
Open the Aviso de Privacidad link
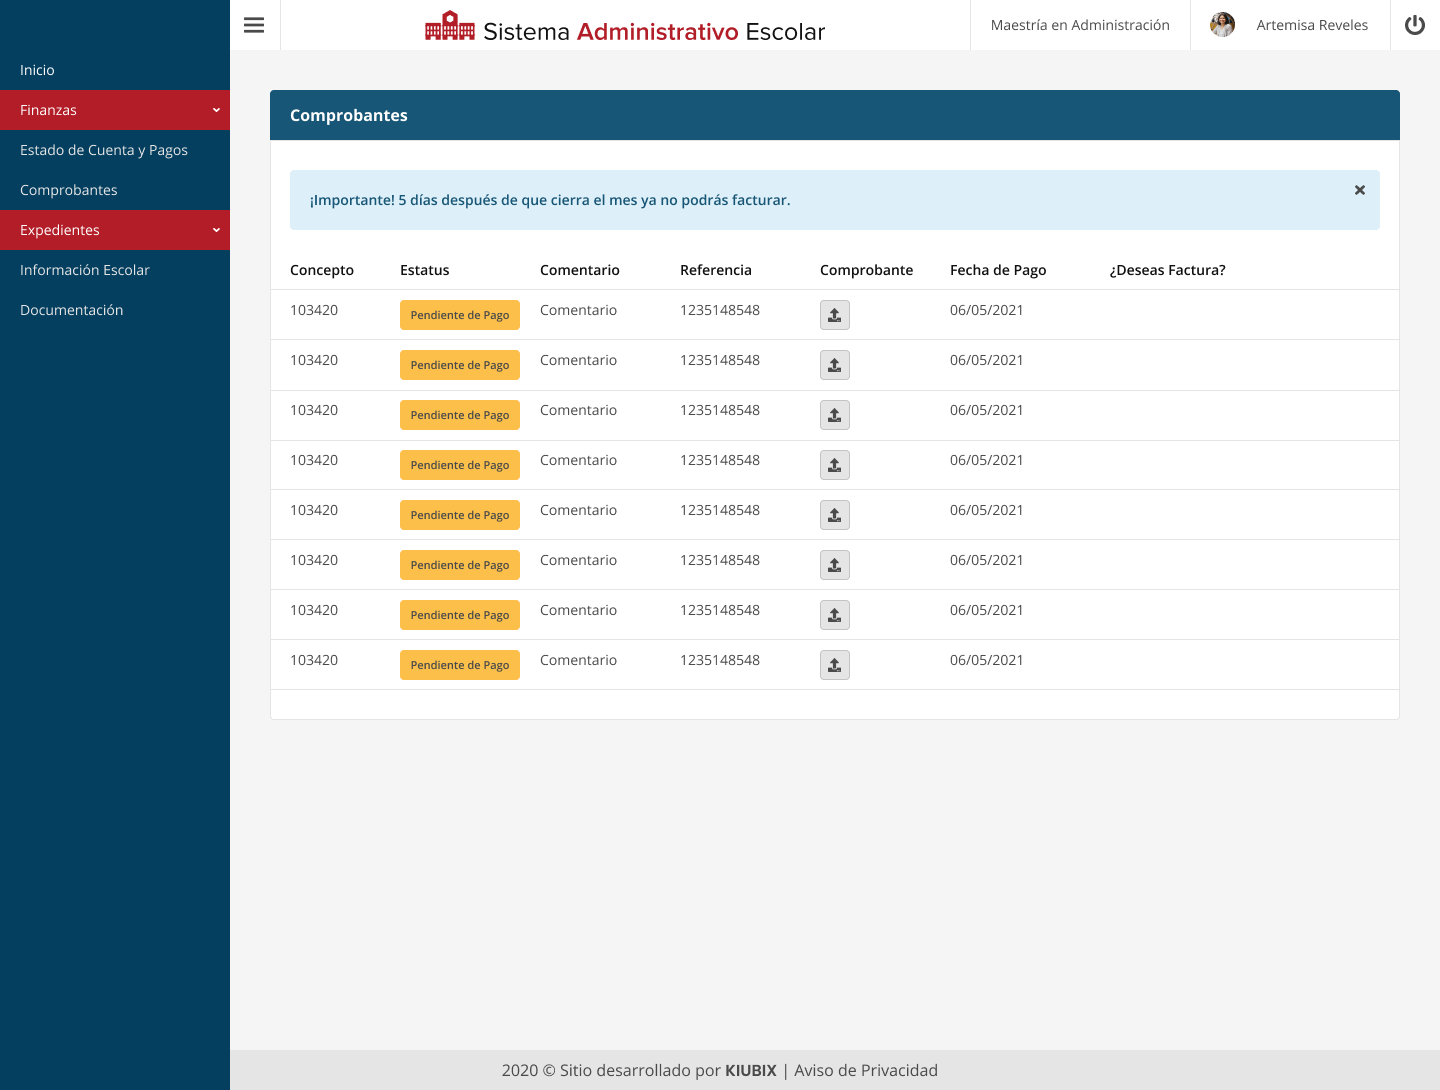(x=866, y=1070)
